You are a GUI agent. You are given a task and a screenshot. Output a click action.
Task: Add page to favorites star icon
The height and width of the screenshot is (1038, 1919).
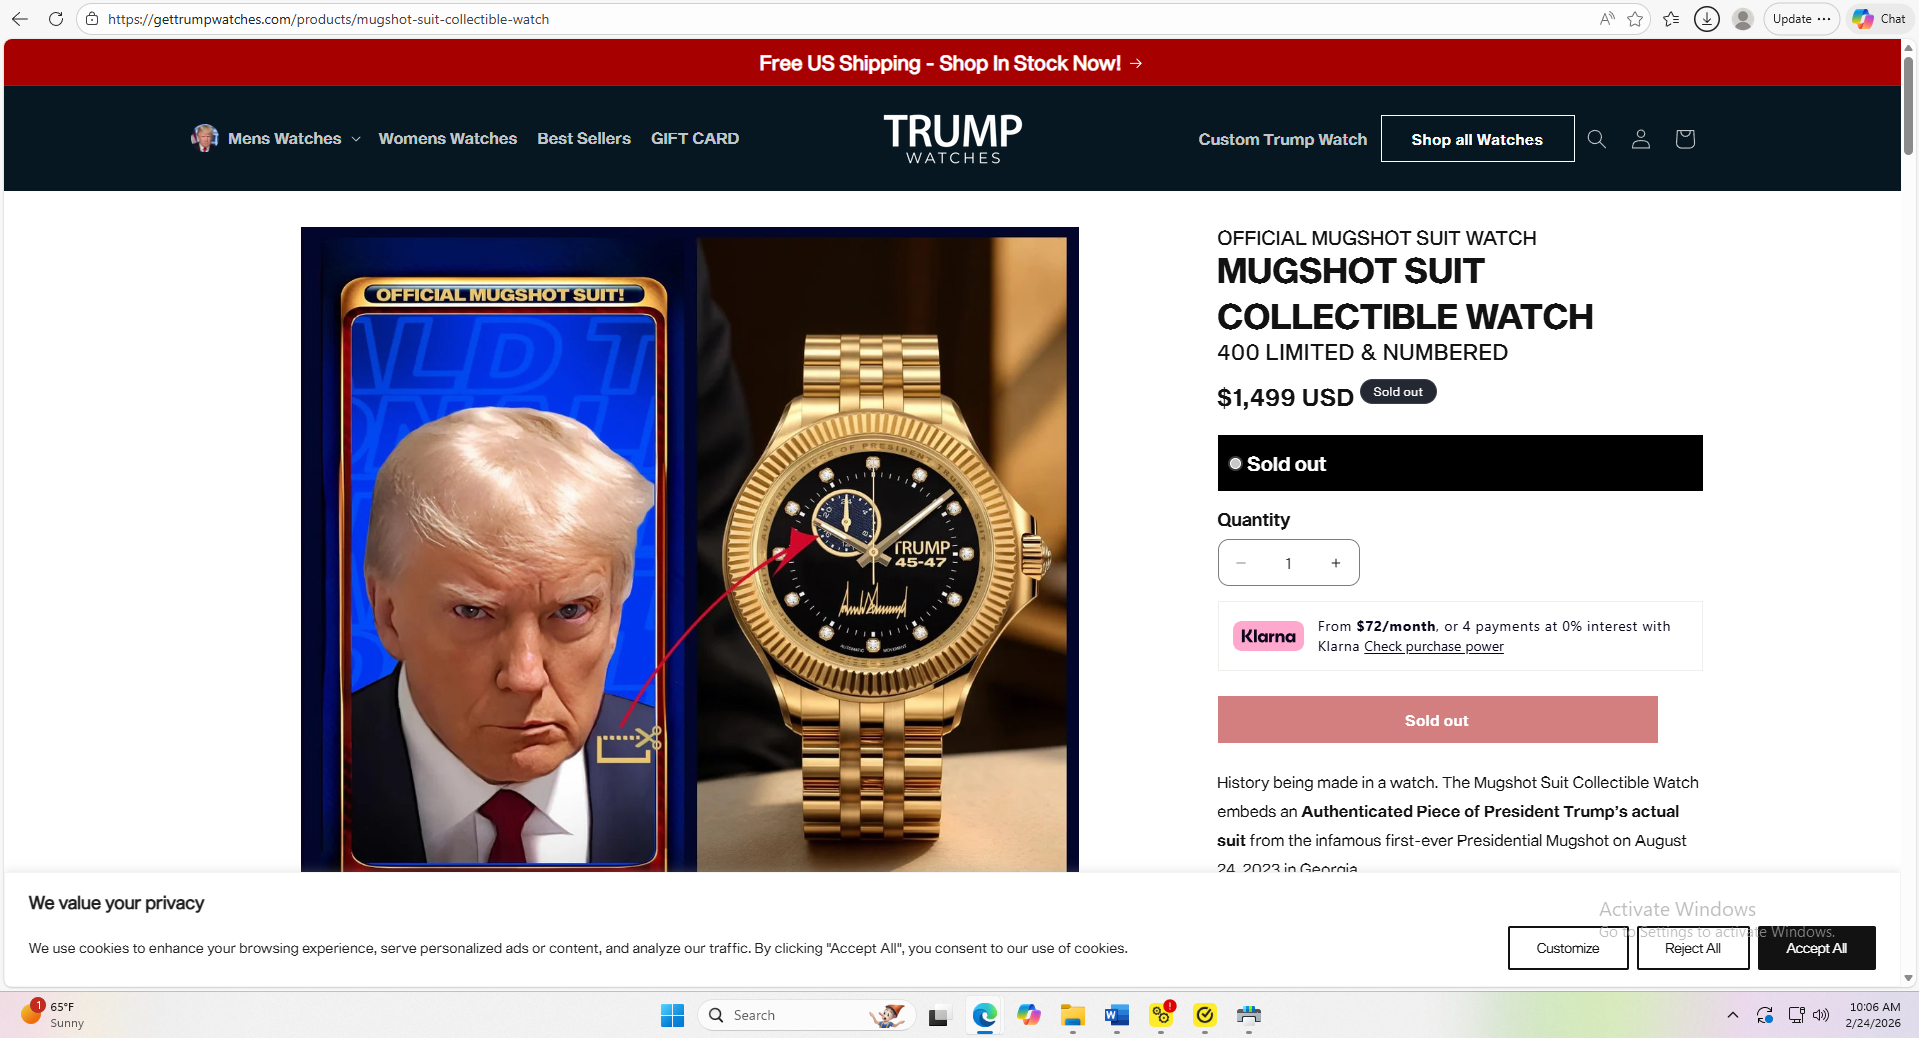point(1635,19)
